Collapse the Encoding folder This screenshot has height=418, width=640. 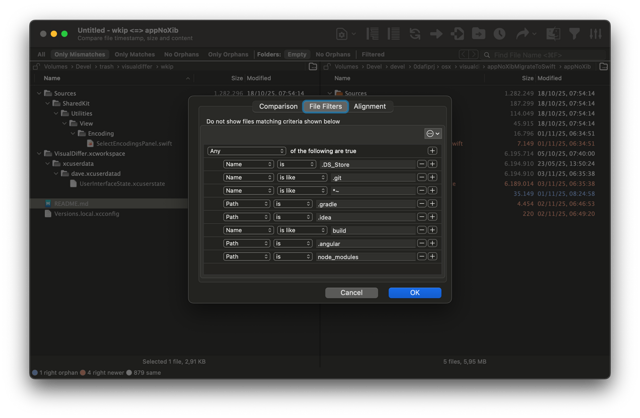coord(73,133)
